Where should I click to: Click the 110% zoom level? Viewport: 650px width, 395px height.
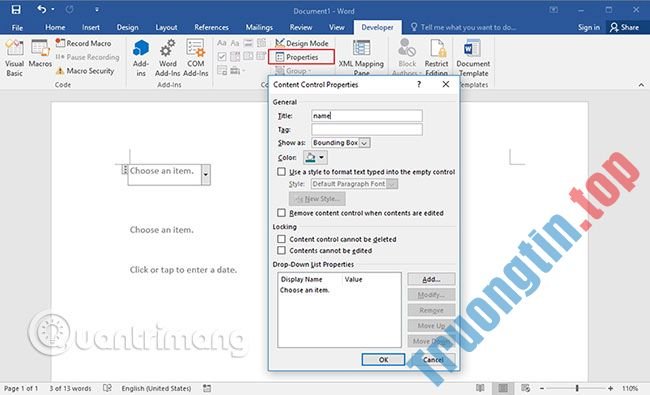pos(630,388)
